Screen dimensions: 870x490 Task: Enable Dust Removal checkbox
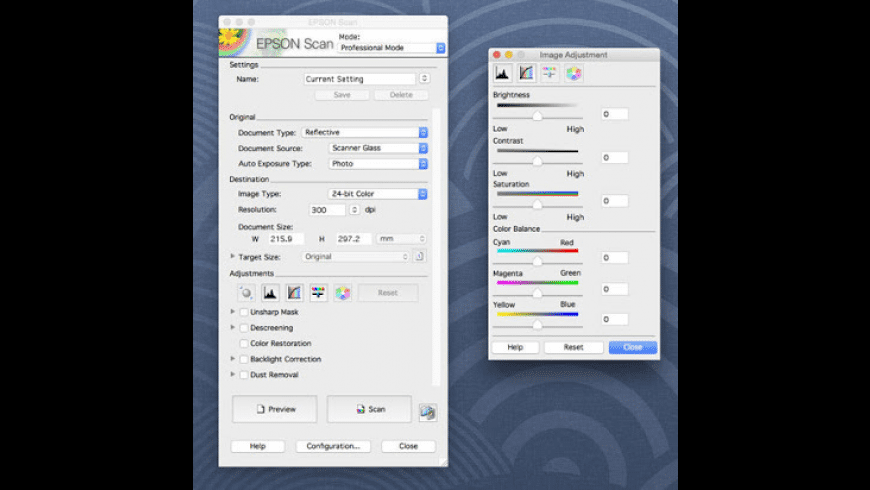pyautogui.click(x=244, y=375)
